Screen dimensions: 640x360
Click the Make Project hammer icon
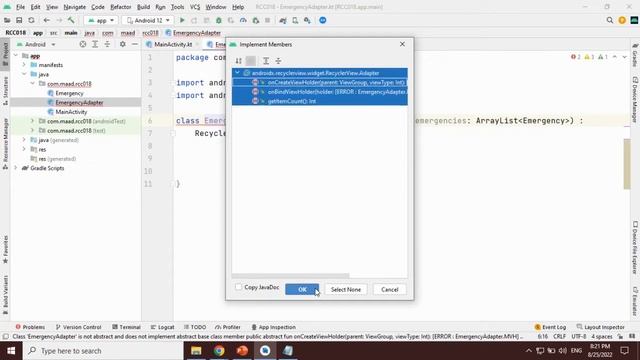pos(71,20)
